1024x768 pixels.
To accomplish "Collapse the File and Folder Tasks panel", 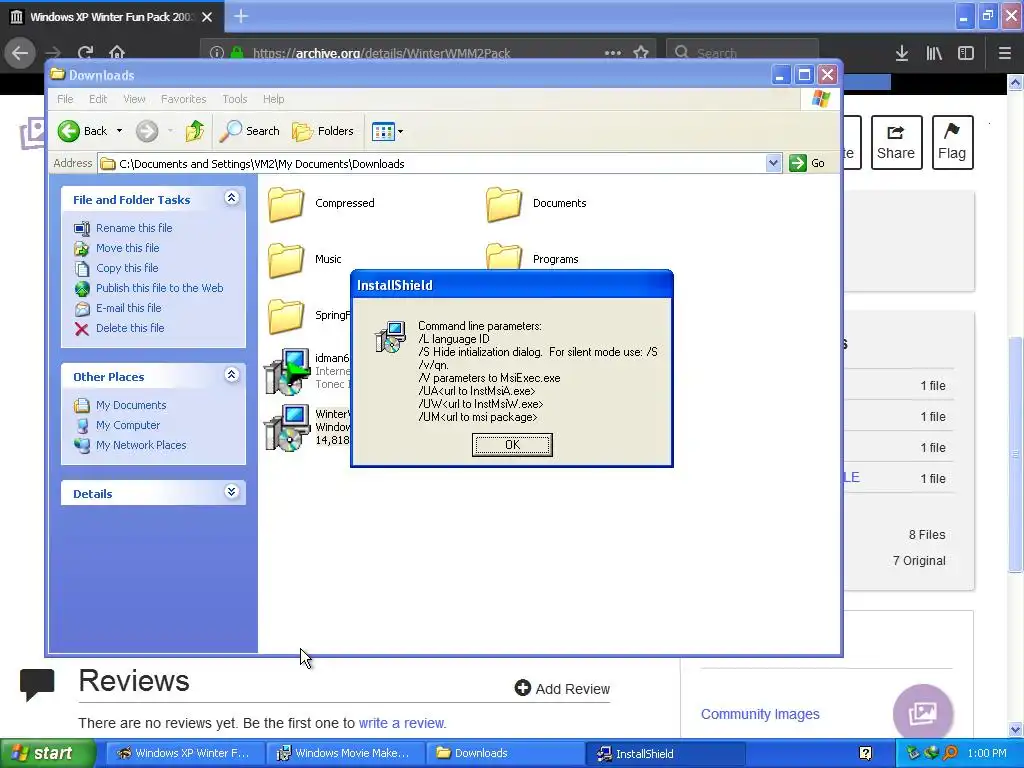I will [x=232, y=198].
